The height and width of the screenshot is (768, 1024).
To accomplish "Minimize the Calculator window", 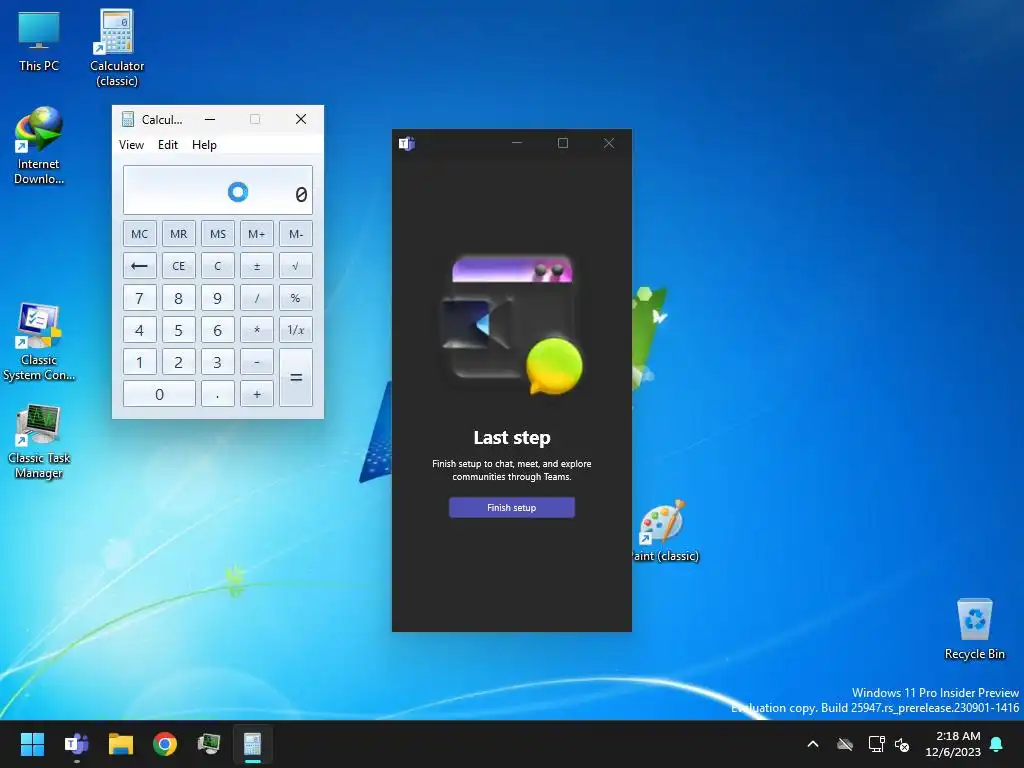I will (210, 119).
